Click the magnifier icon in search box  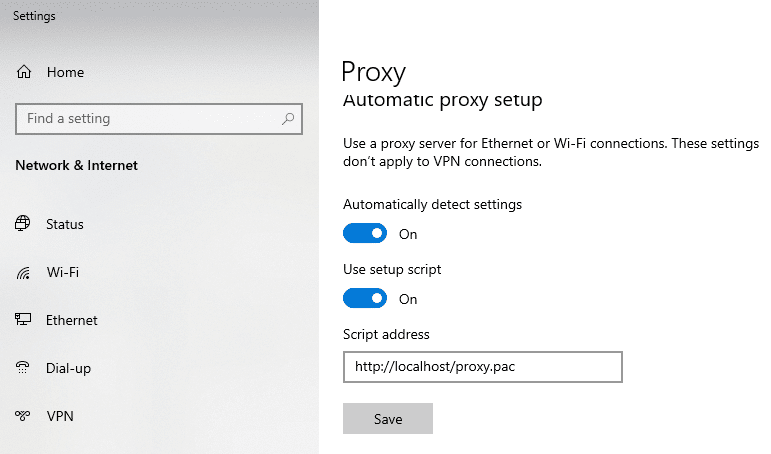[288, 119]
